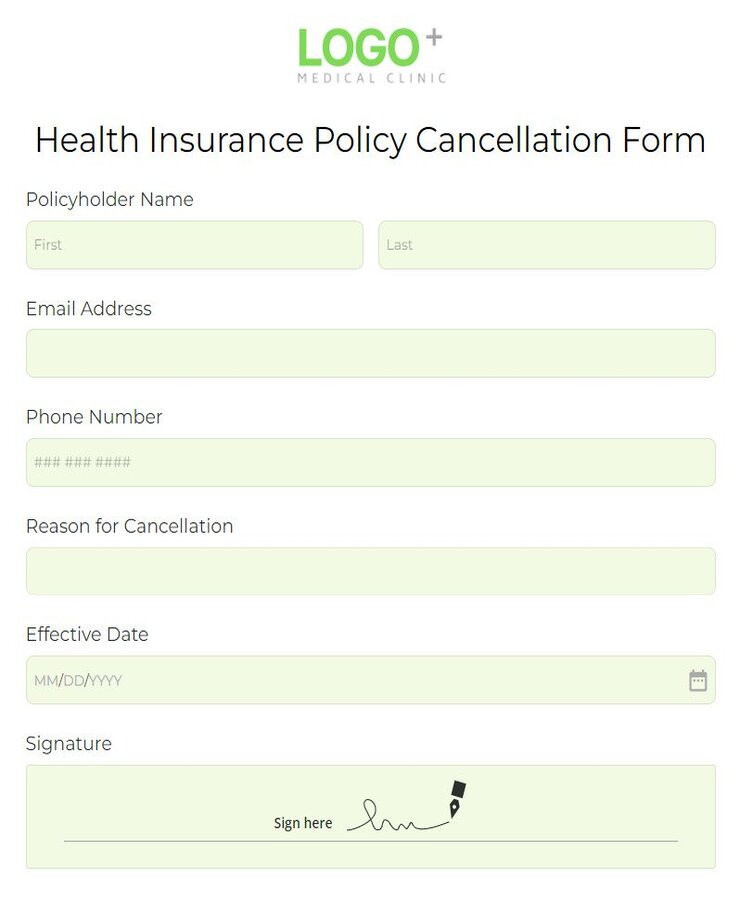Select the Last name input field
The image size is (740, 900).
547,244
